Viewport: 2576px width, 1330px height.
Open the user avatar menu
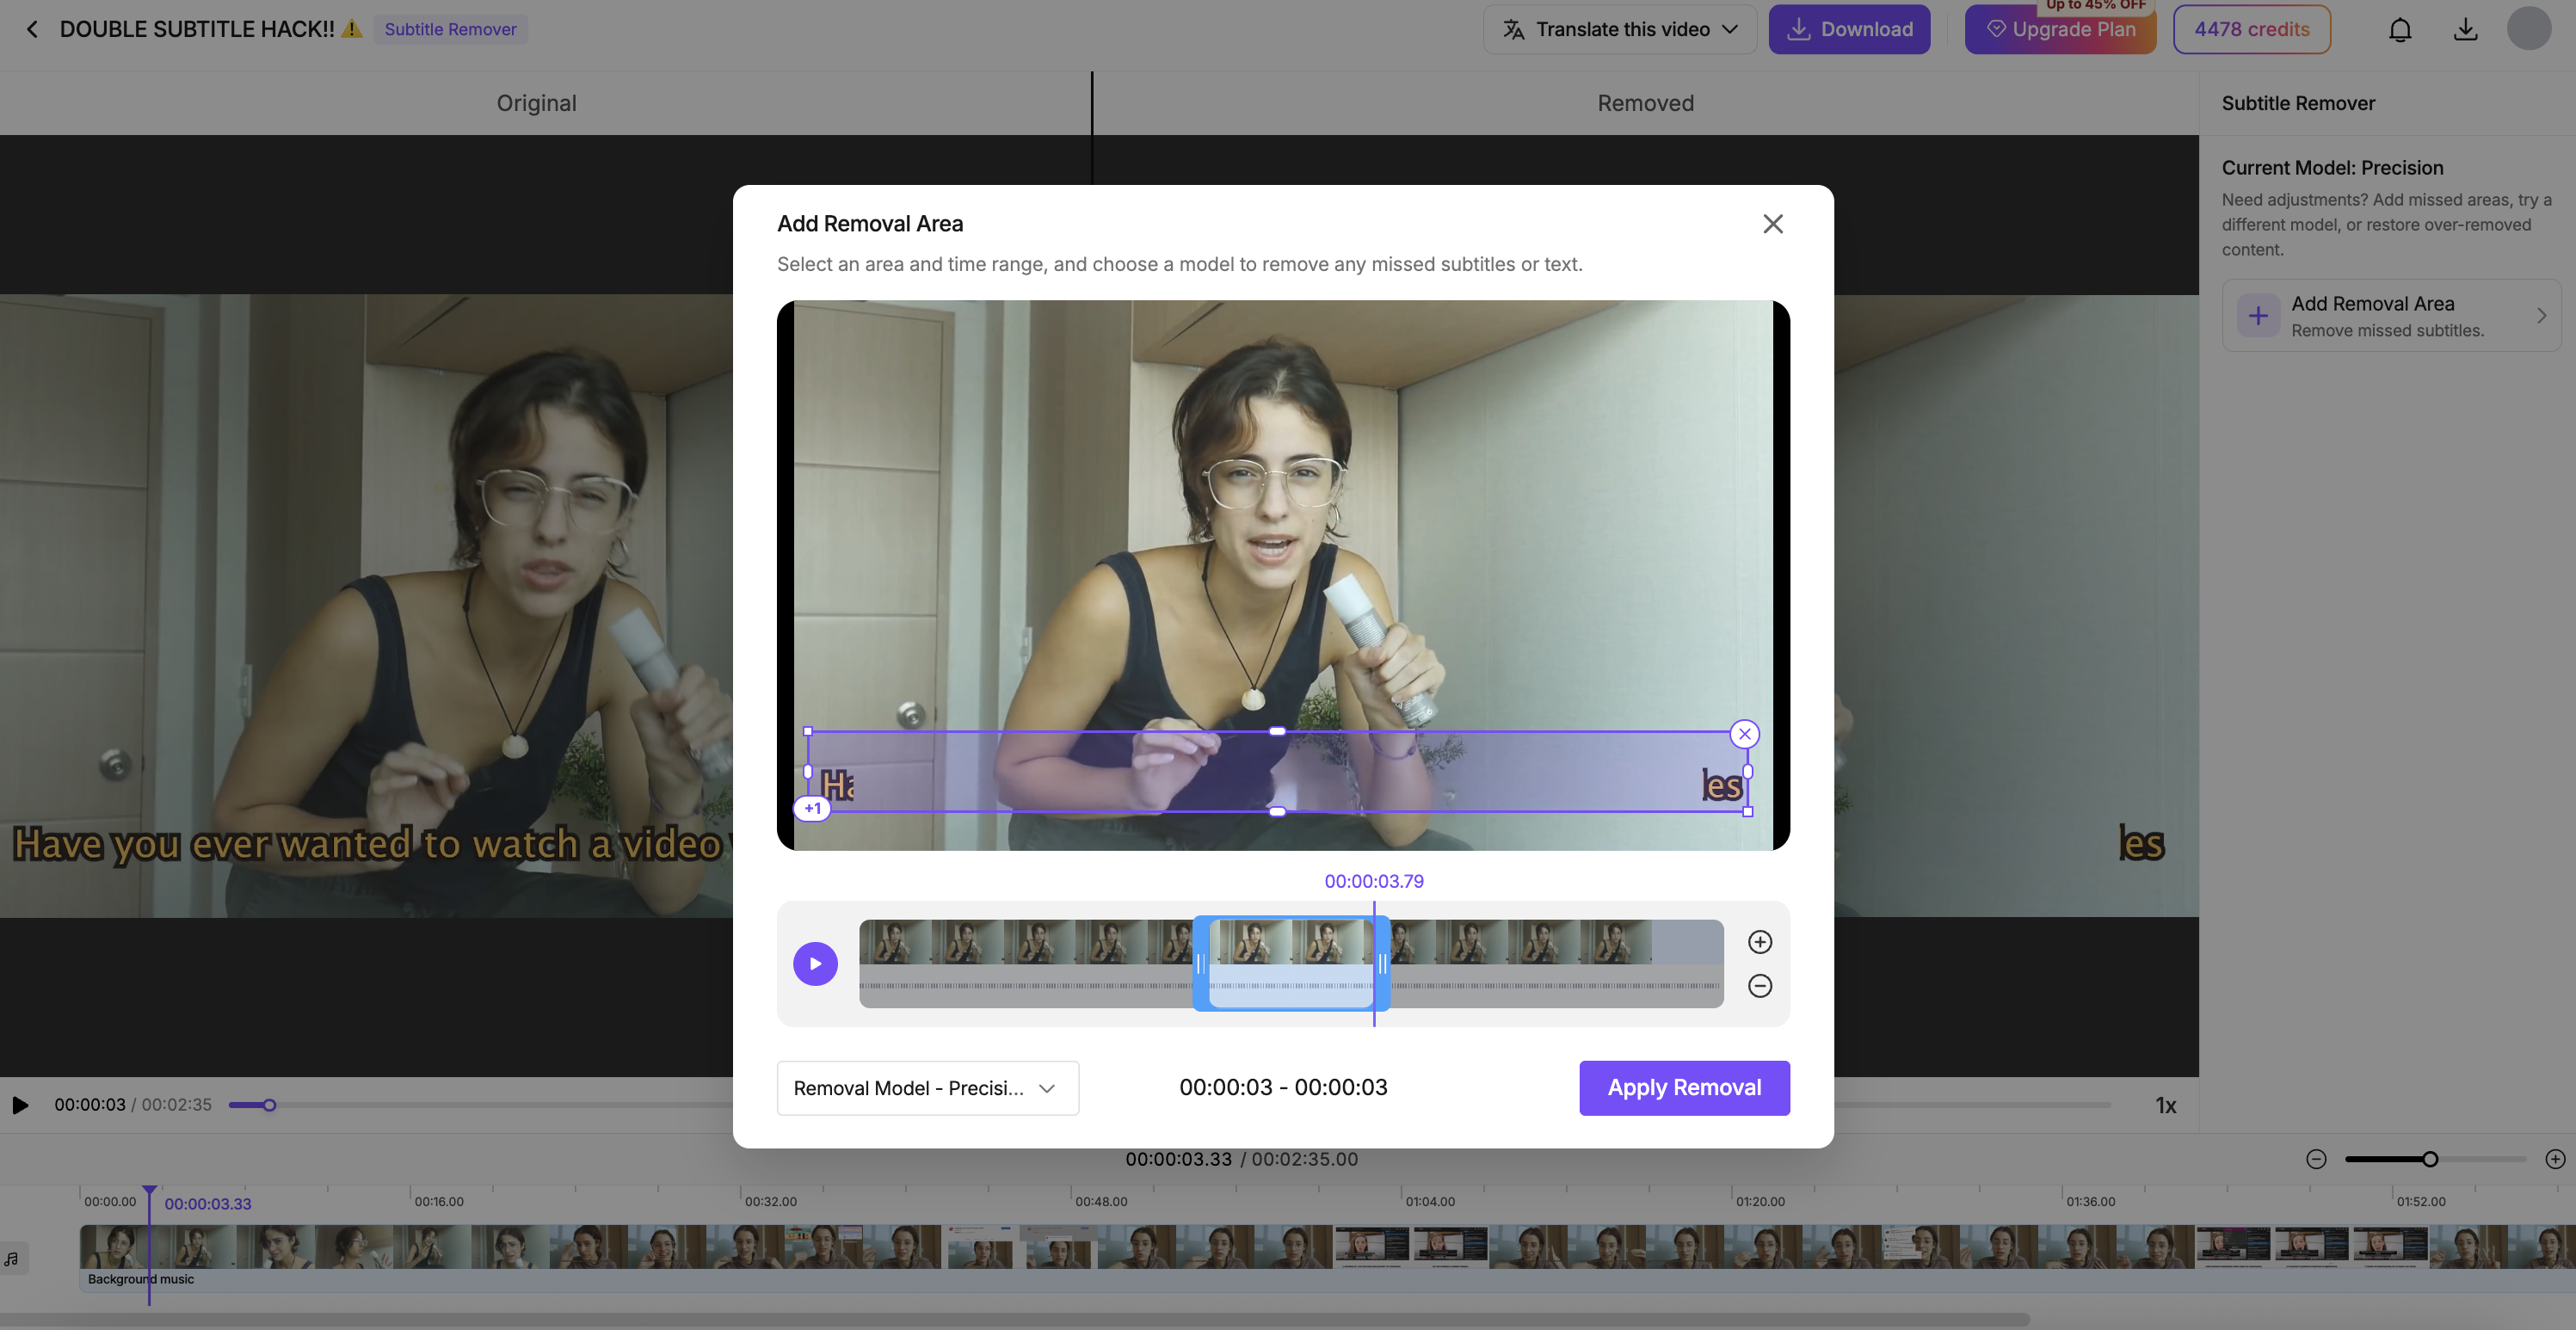point(2528,28)
